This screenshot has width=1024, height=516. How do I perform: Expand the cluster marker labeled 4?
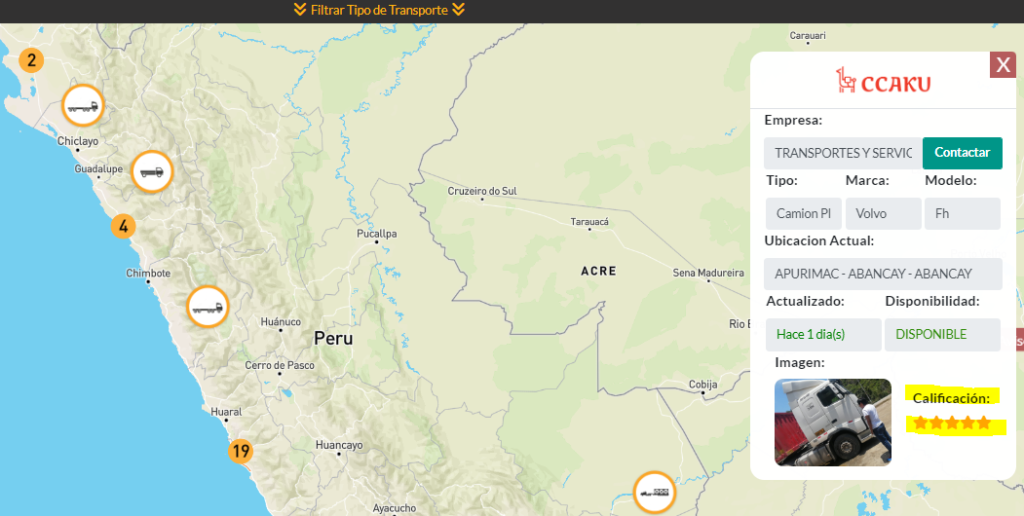coord(123,226)
